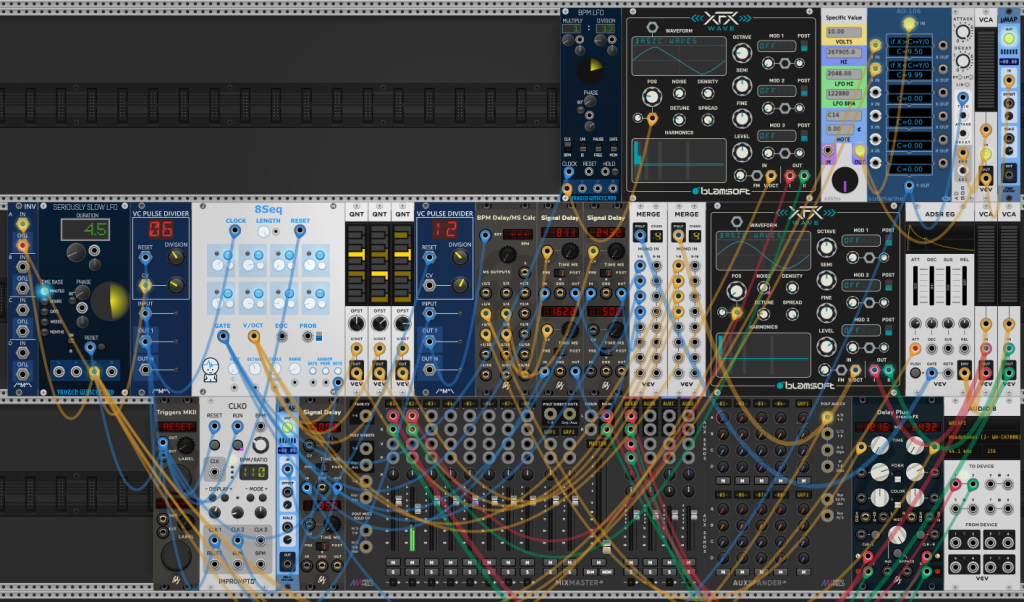Click MixMaster track 01 left input jack
This screenshot has width=1024, height=602.
(x=392, y=416)
